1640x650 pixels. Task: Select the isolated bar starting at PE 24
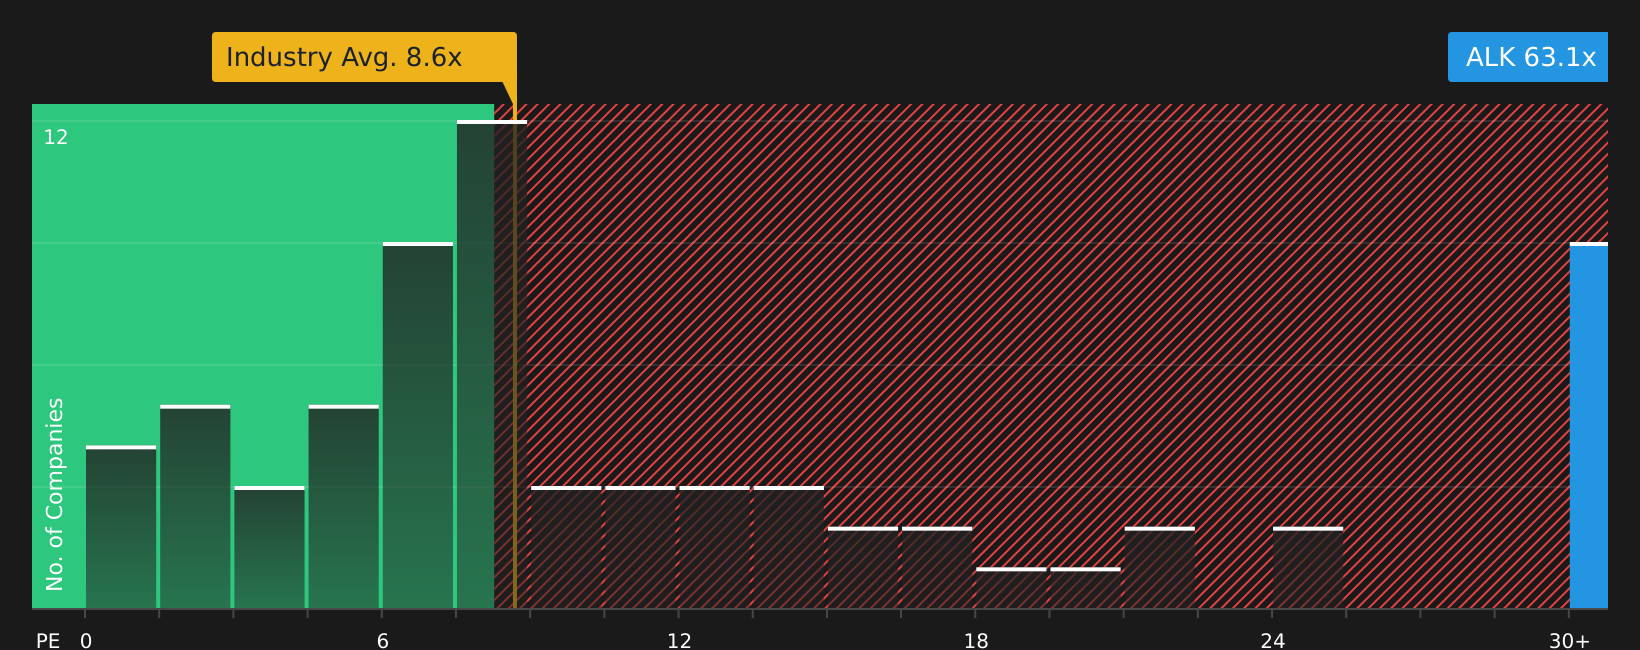pos(1308,568)
